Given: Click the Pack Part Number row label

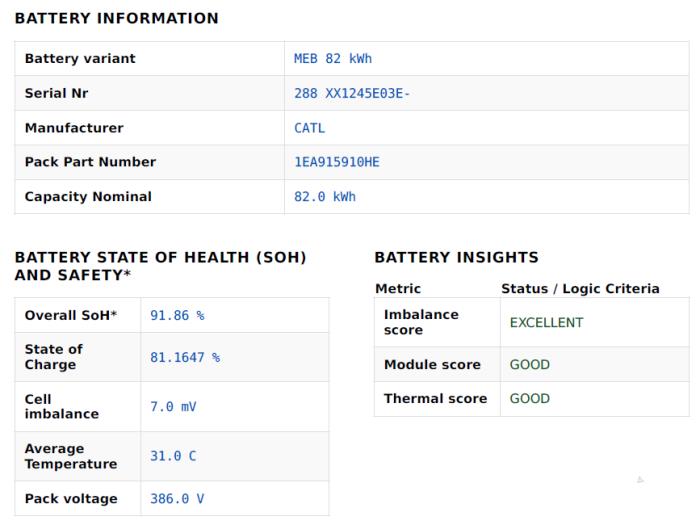Looking at the screenshot, I should coord(90,162).
